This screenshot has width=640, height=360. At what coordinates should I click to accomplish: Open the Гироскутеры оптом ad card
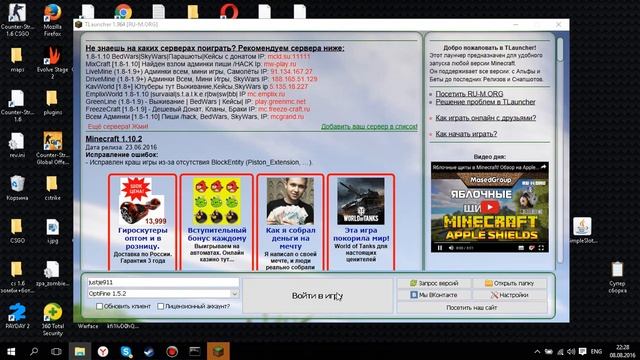click(142, 222)
